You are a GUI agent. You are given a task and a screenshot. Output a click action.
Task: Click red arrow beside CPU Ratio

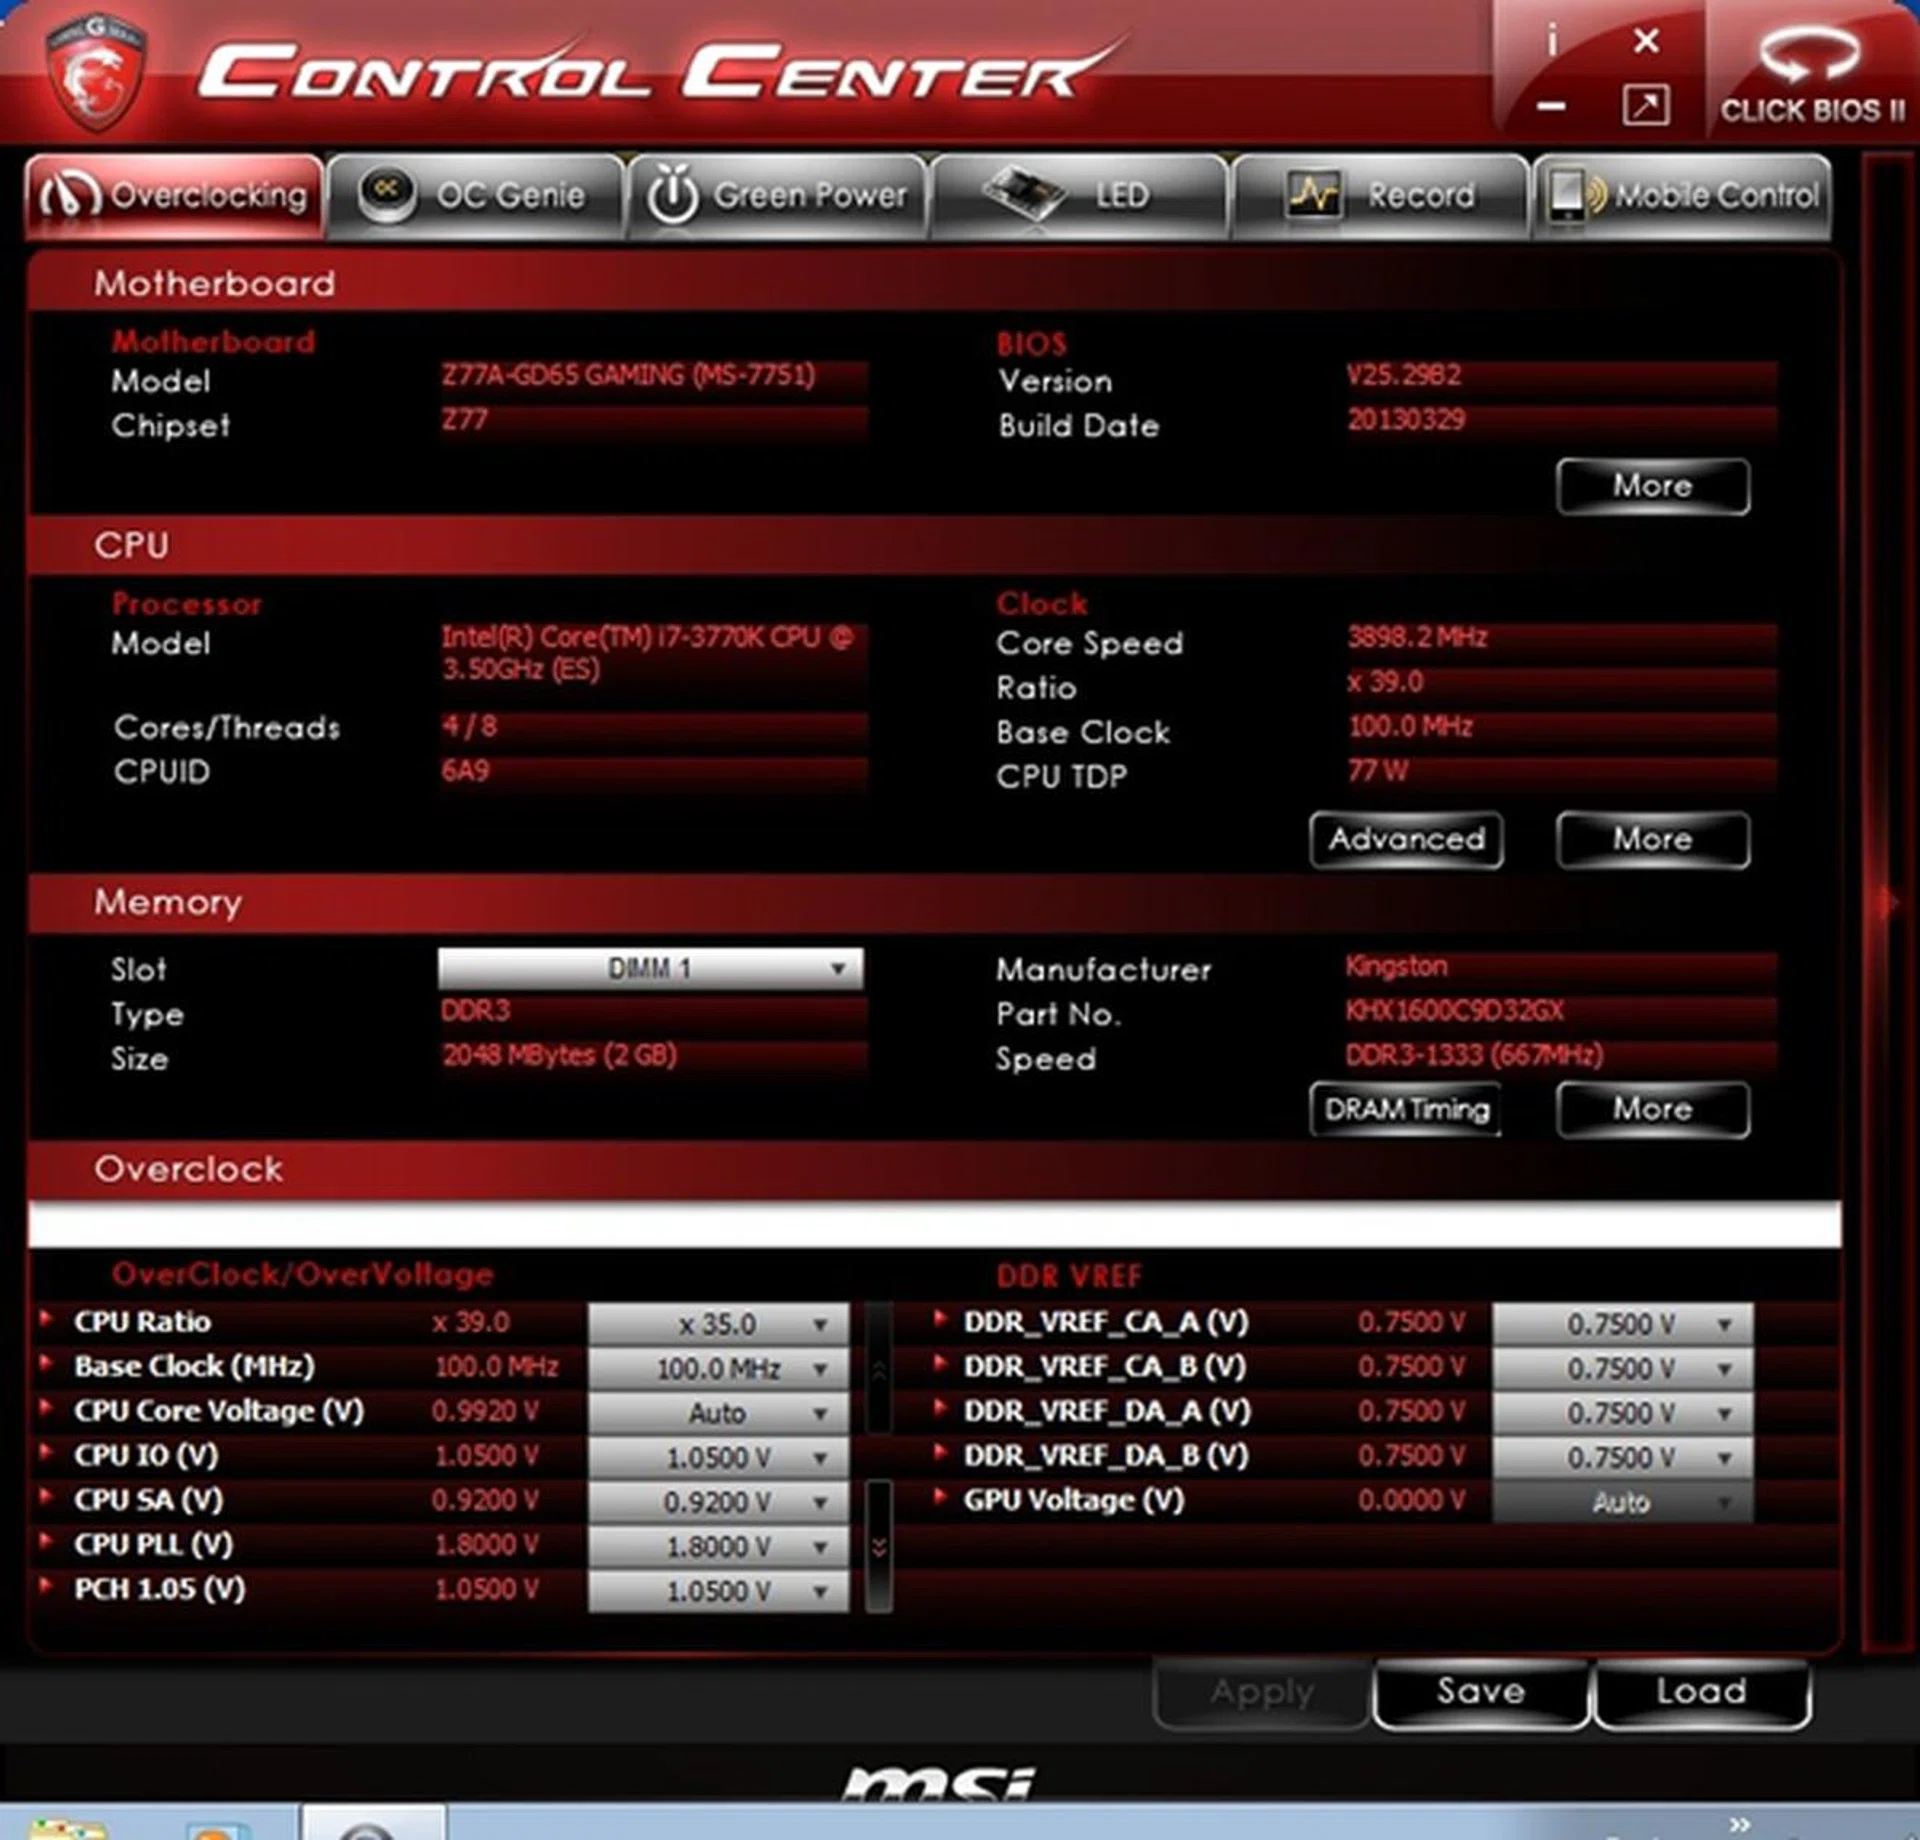(45, 1318)
